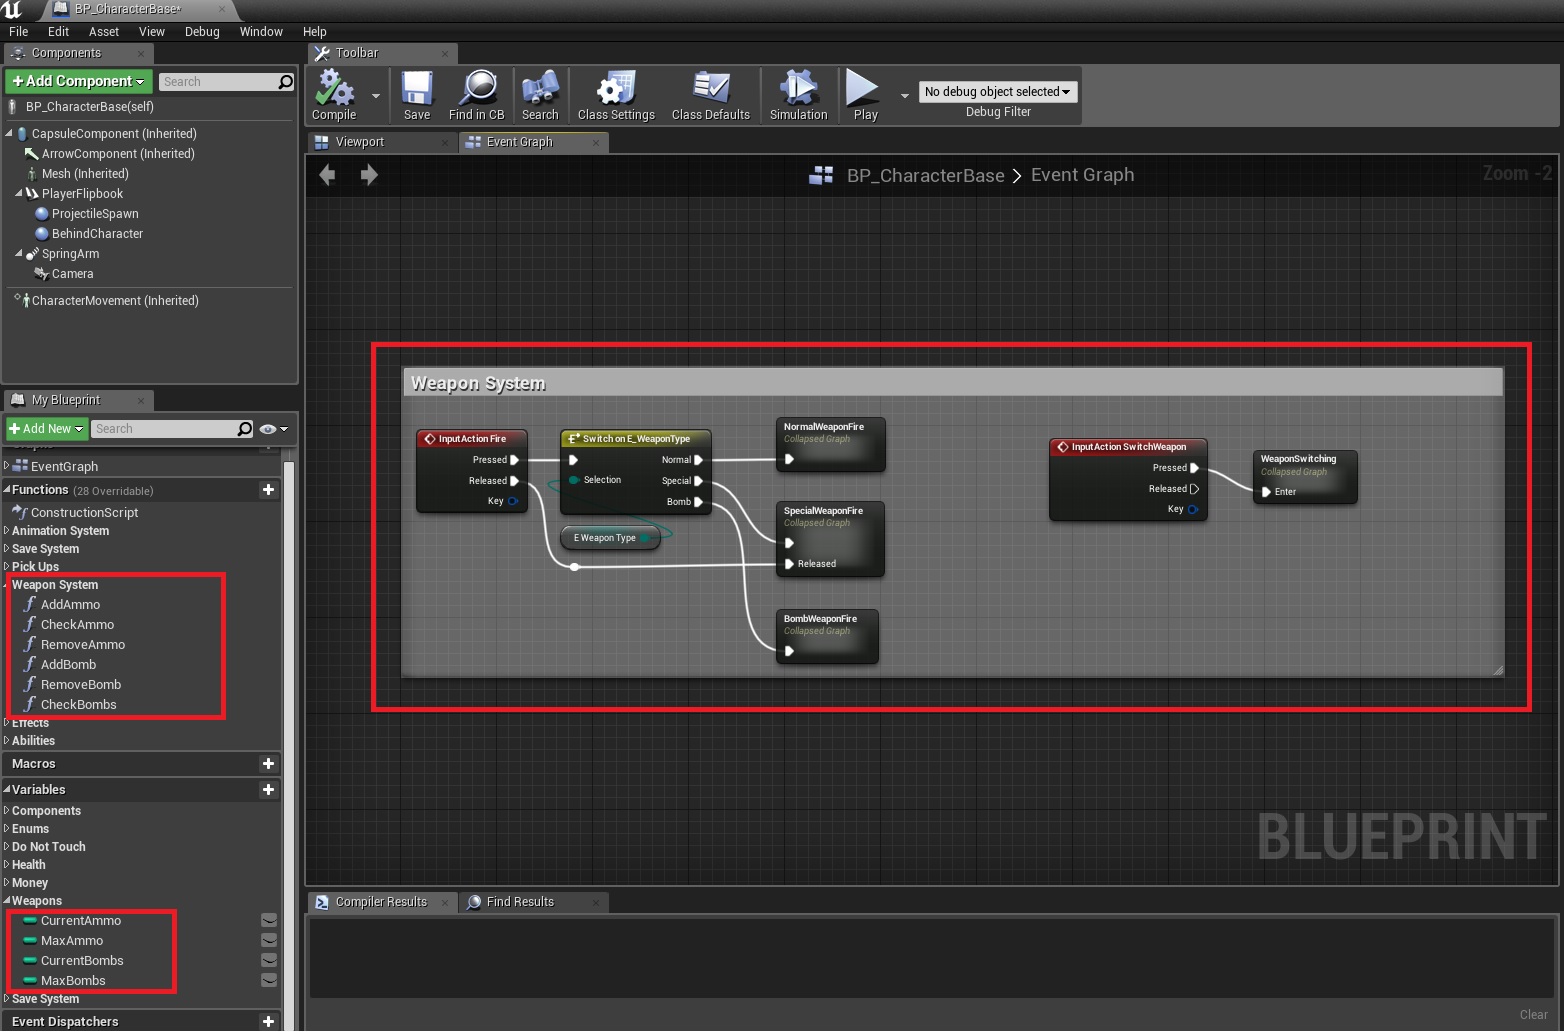Image resolution: width=1564 pixels, height=1033 pixels.
Task: Navigate back with the graph arrow
Action: [x=327, y=176]
